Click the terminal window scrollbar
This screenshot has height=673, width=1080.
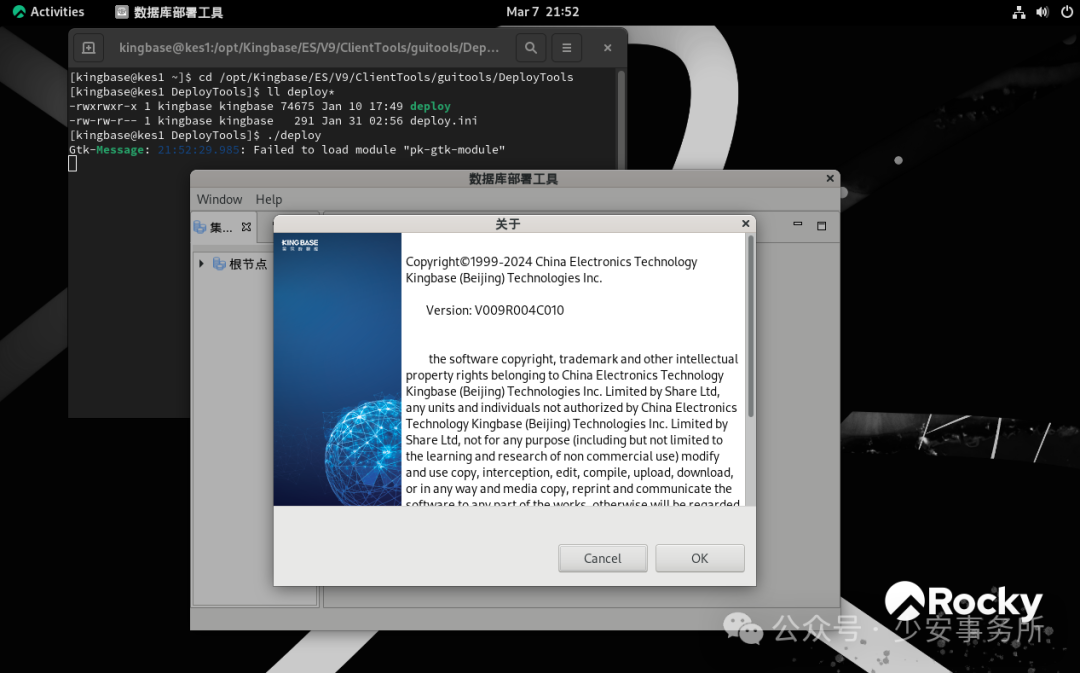(621, 121)
